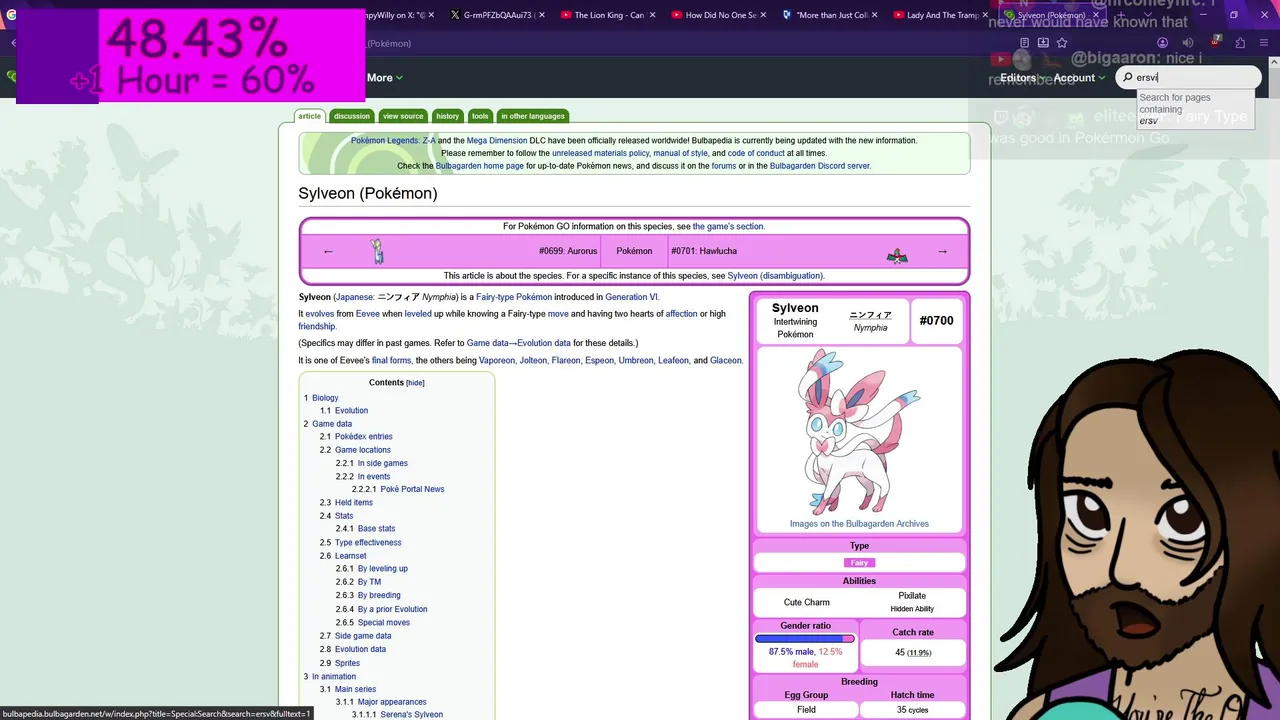Close the Lady And The Tramp tab

[x=985, y=15]
